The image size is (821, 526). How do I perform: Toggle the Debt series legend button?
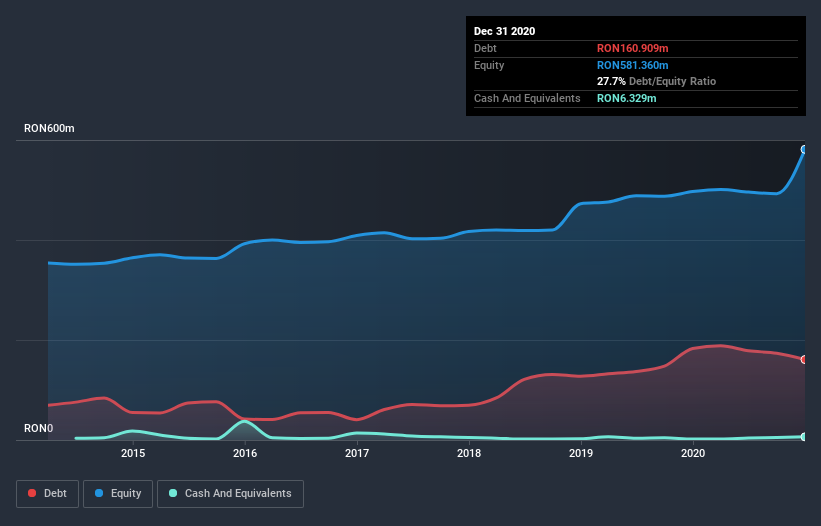click(47, 494)
